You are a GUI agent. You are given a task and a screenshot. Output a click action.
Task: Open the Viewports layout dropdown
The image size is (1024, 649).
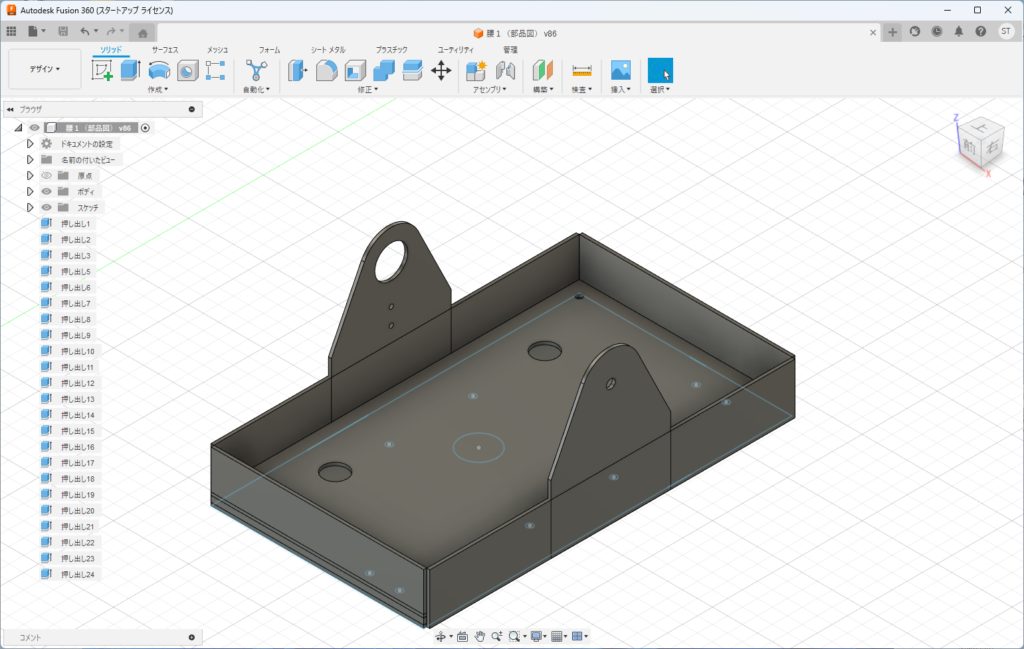(580, 637)
